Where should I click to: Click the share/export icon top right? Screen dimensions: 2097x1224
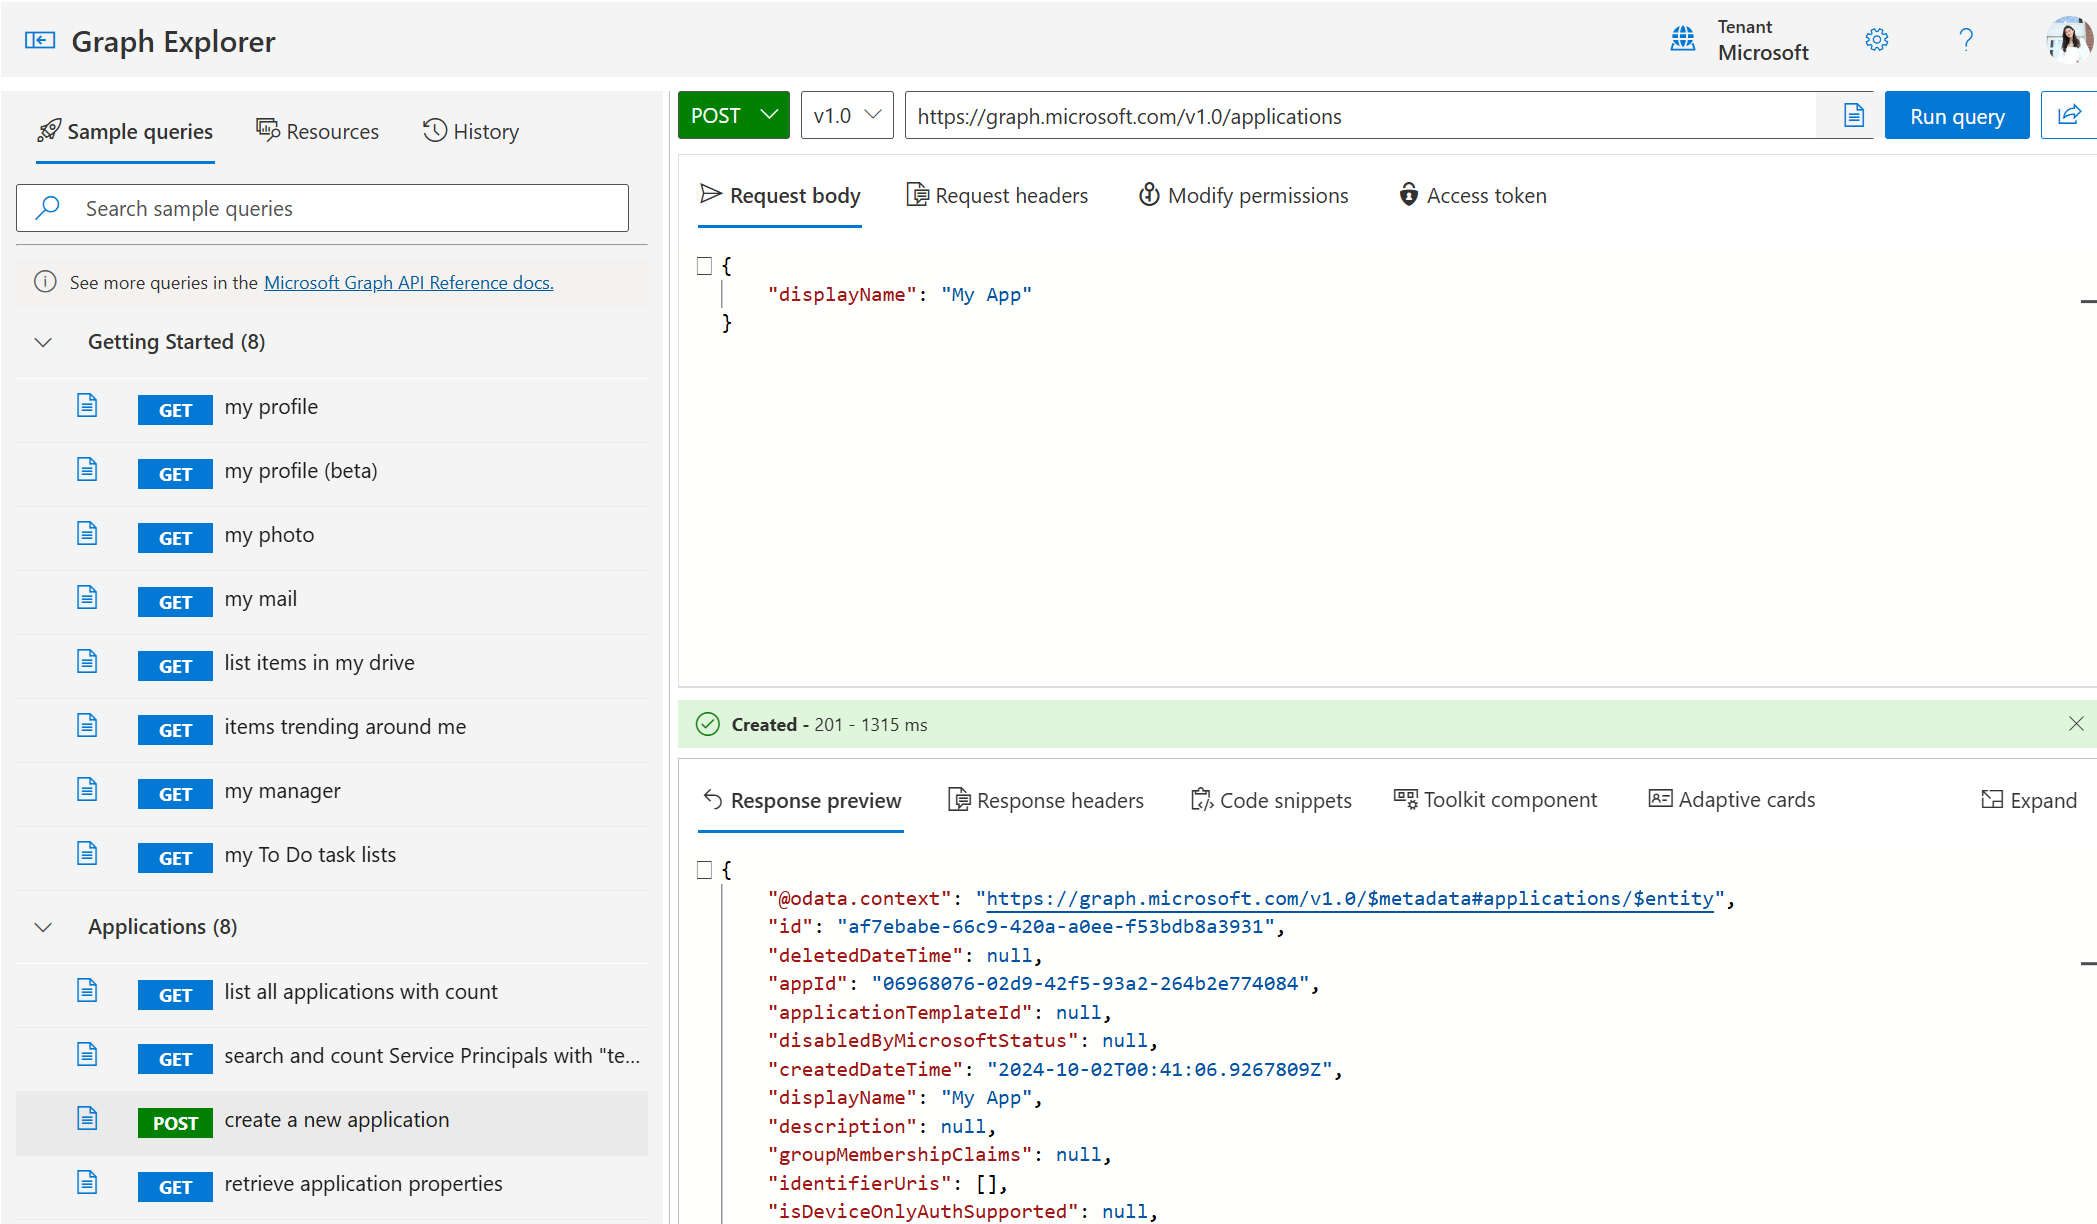pyautogui.click(x=2069, y=115)
